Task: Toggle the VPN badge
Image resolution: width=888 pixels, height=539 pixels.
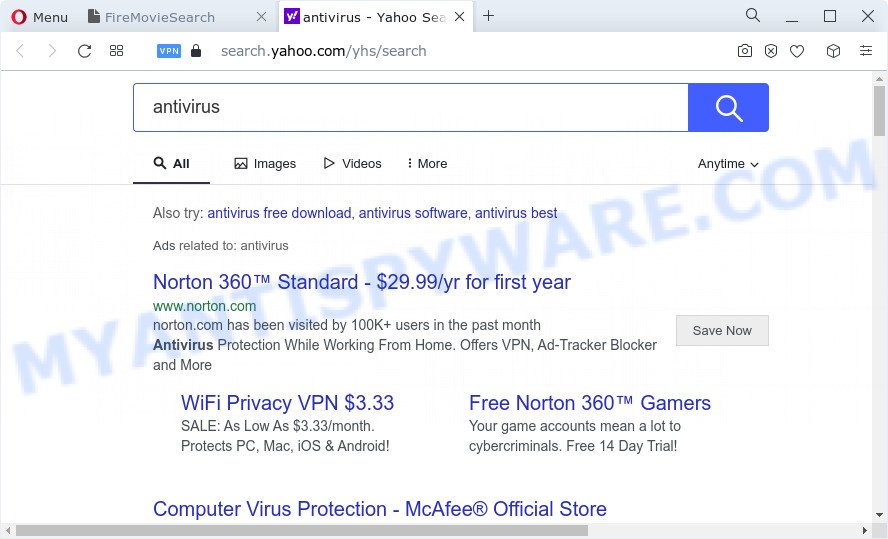Action: pyautogui.click(x=169, y=51)
